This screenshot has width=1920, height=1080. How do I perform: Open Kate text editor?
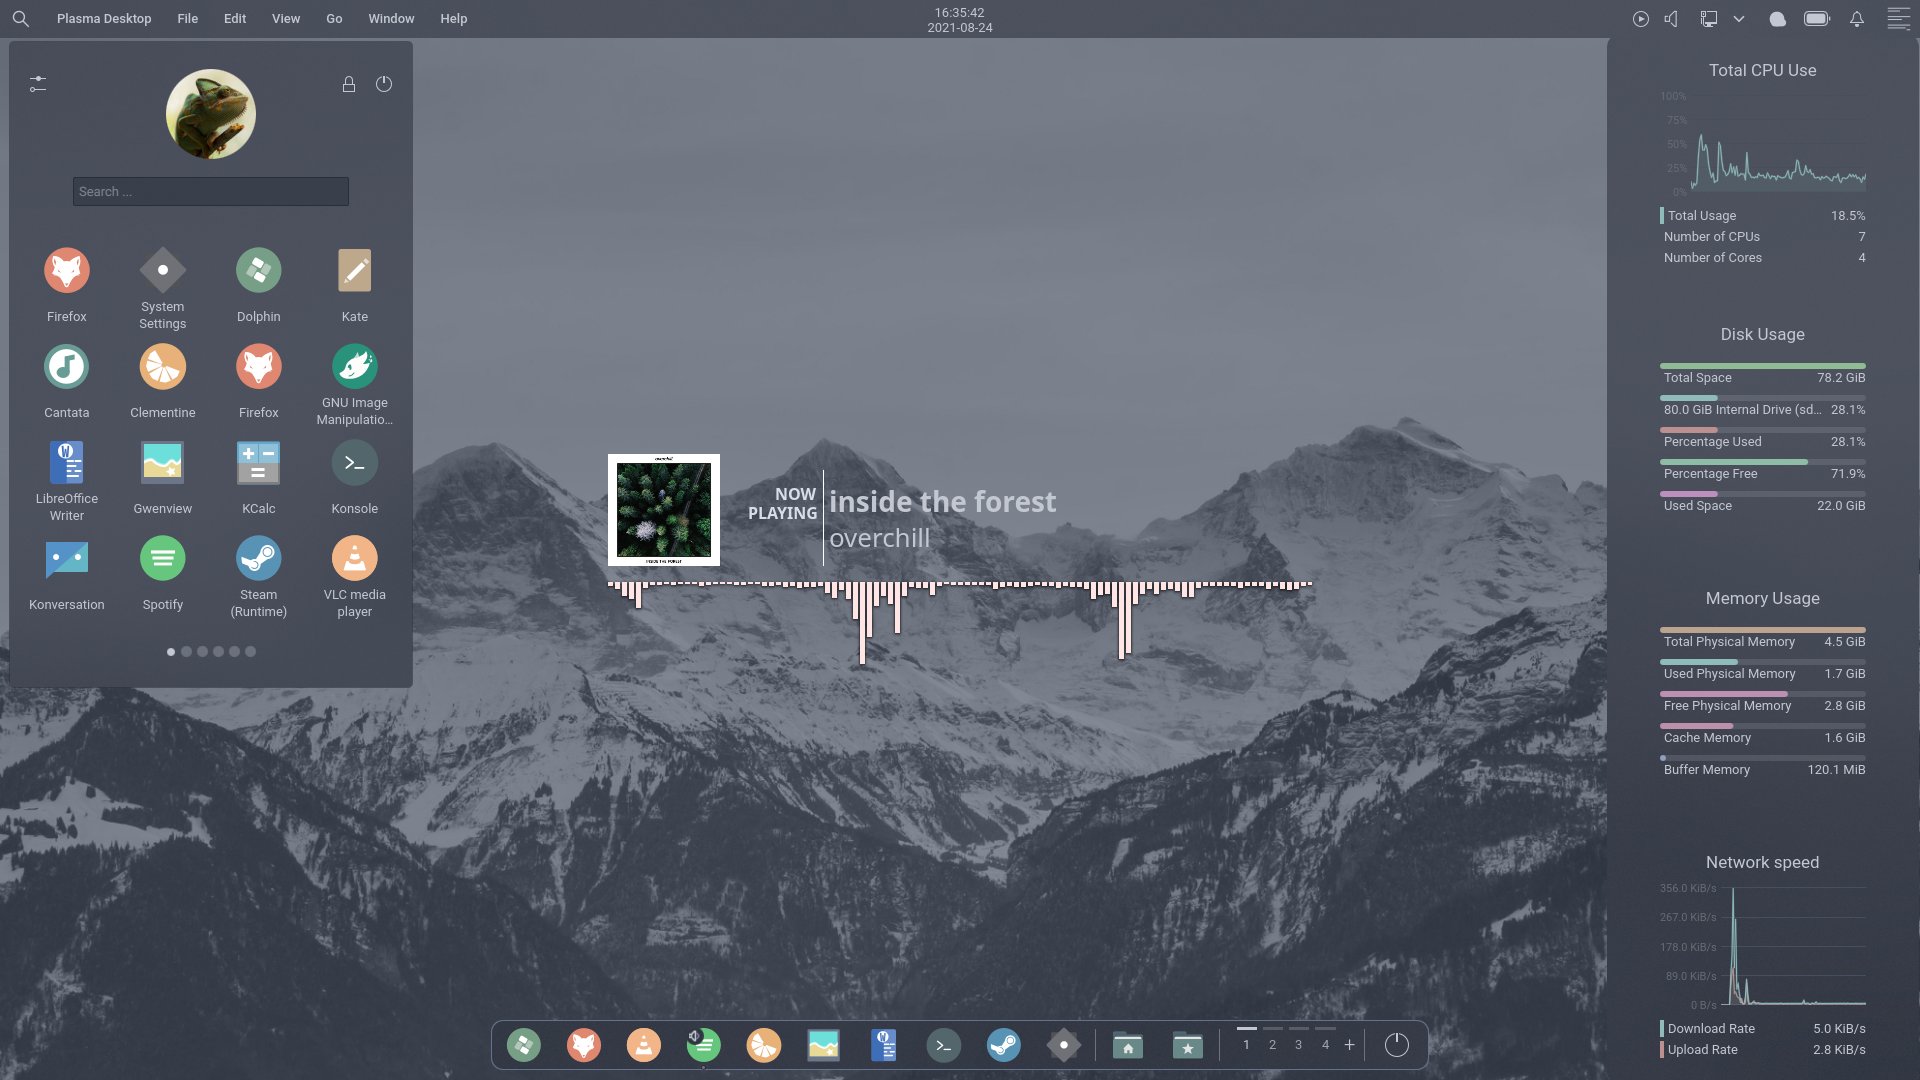coord(354,271)
